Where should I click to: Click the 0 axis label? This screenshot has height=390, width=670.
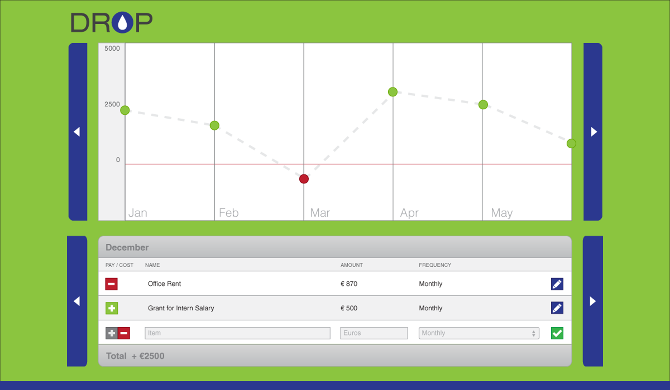pos(118,160)
